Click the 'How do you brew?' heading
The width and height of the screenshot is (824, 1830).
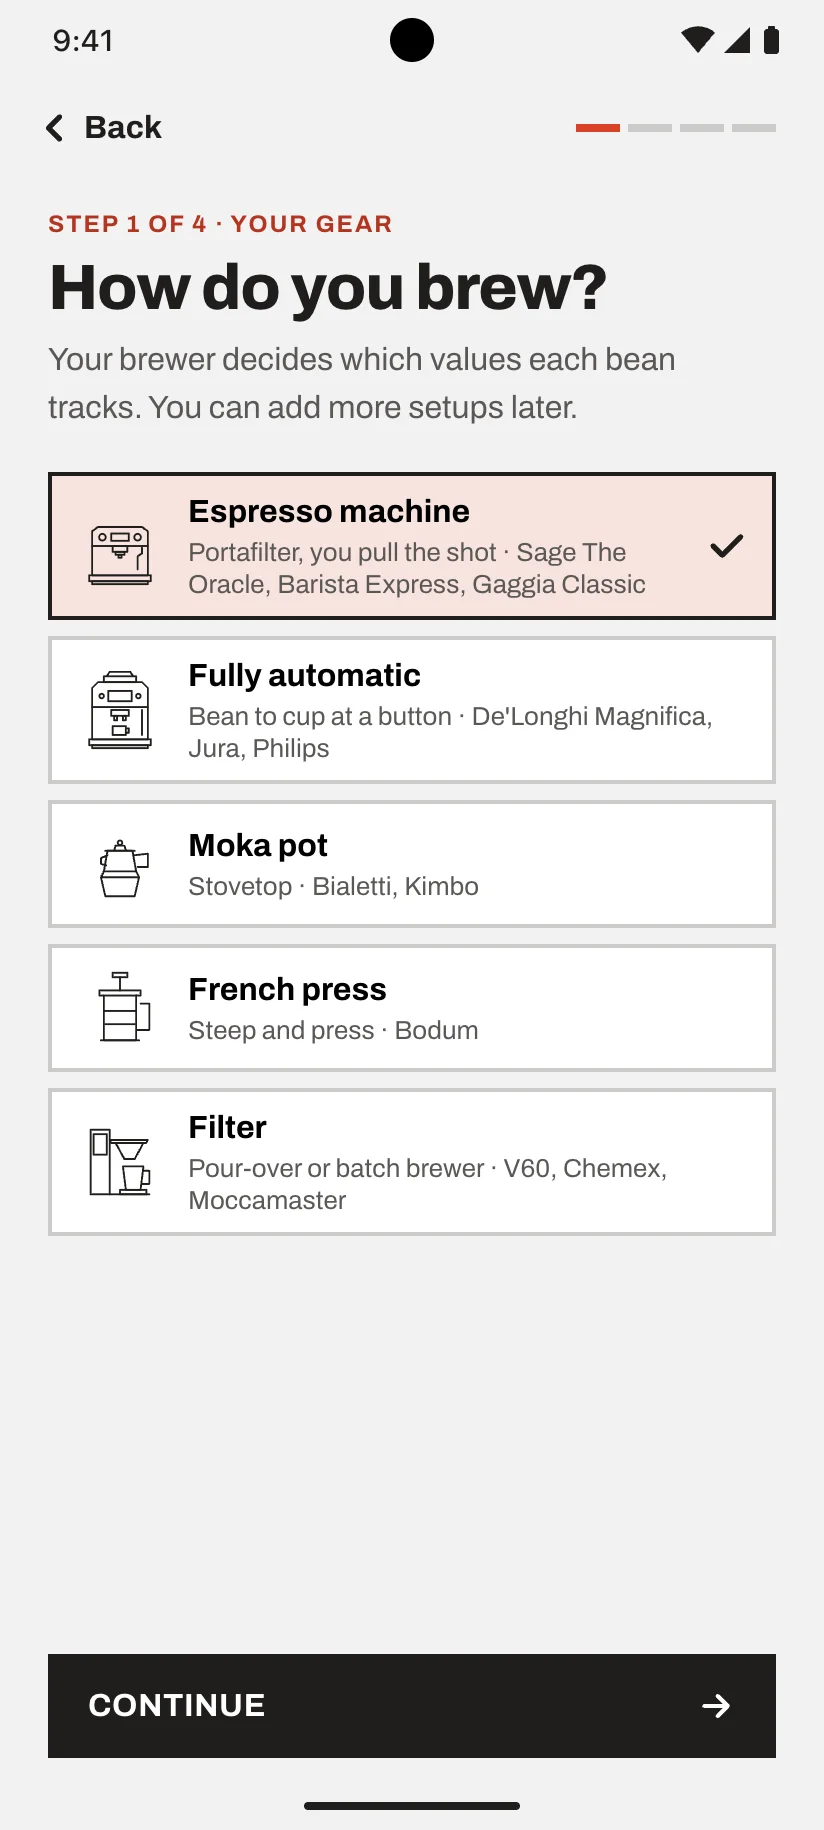328,288
